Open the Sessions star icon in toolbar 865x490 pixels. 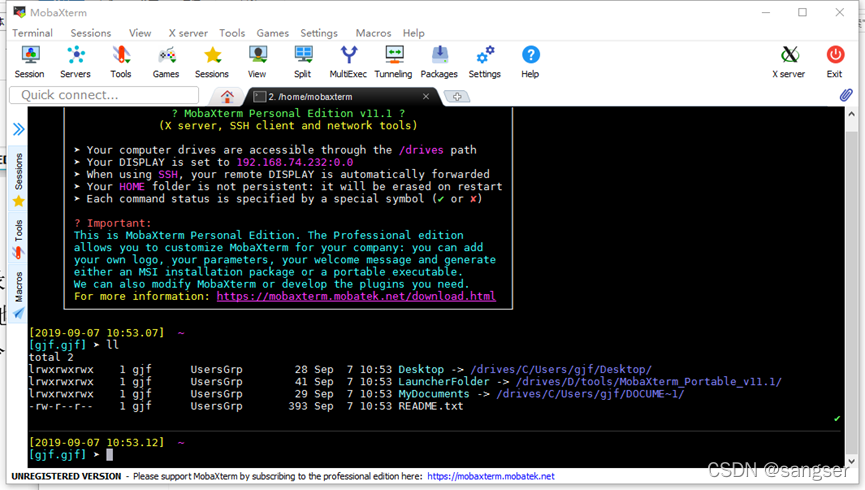coord(212,62)
